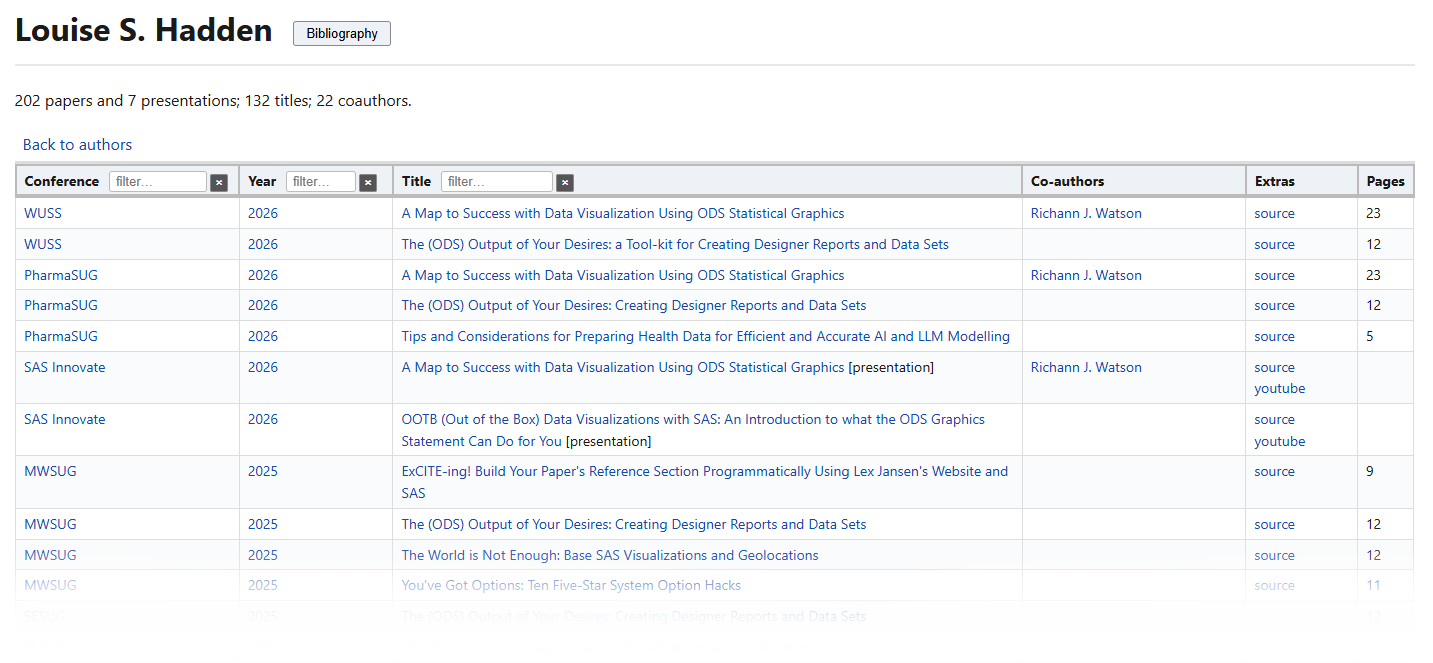Sort by the Pages column header
Image resolution: width=1433 pixels, height=663 pixels.
click(1386, 181)
